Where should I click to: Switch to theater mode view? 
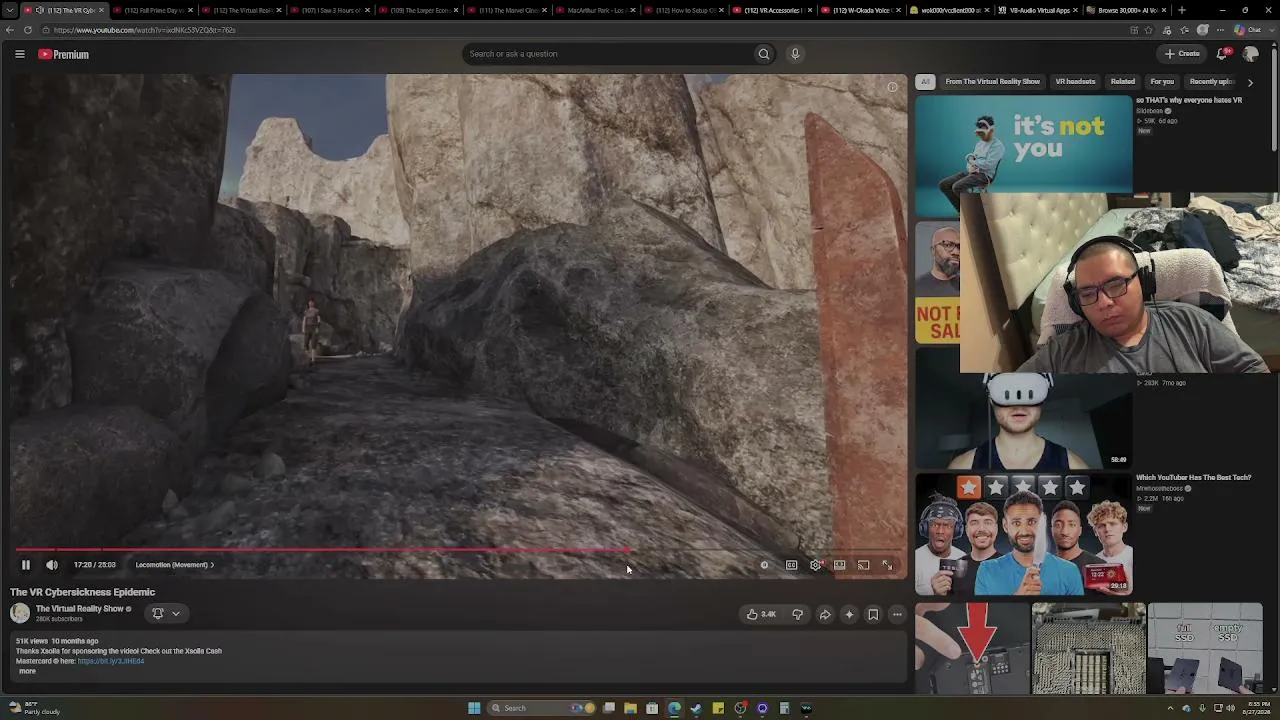point(840,565)
